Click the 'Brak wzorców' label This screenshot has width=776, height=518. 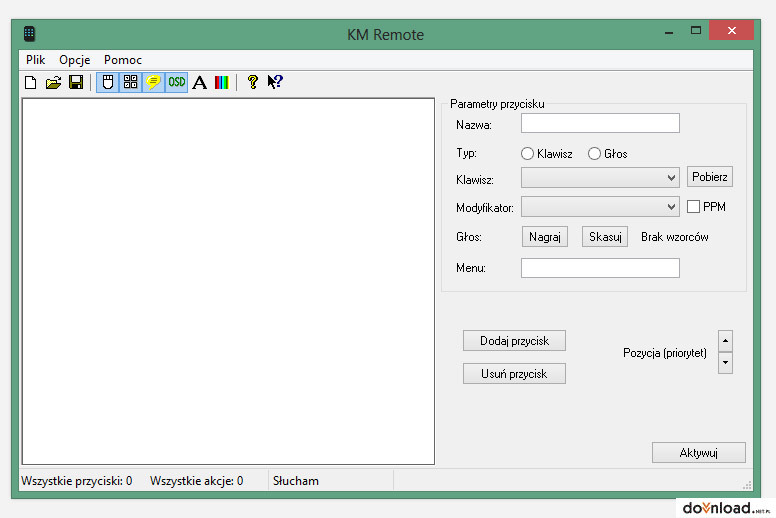(x=675, y=237)
